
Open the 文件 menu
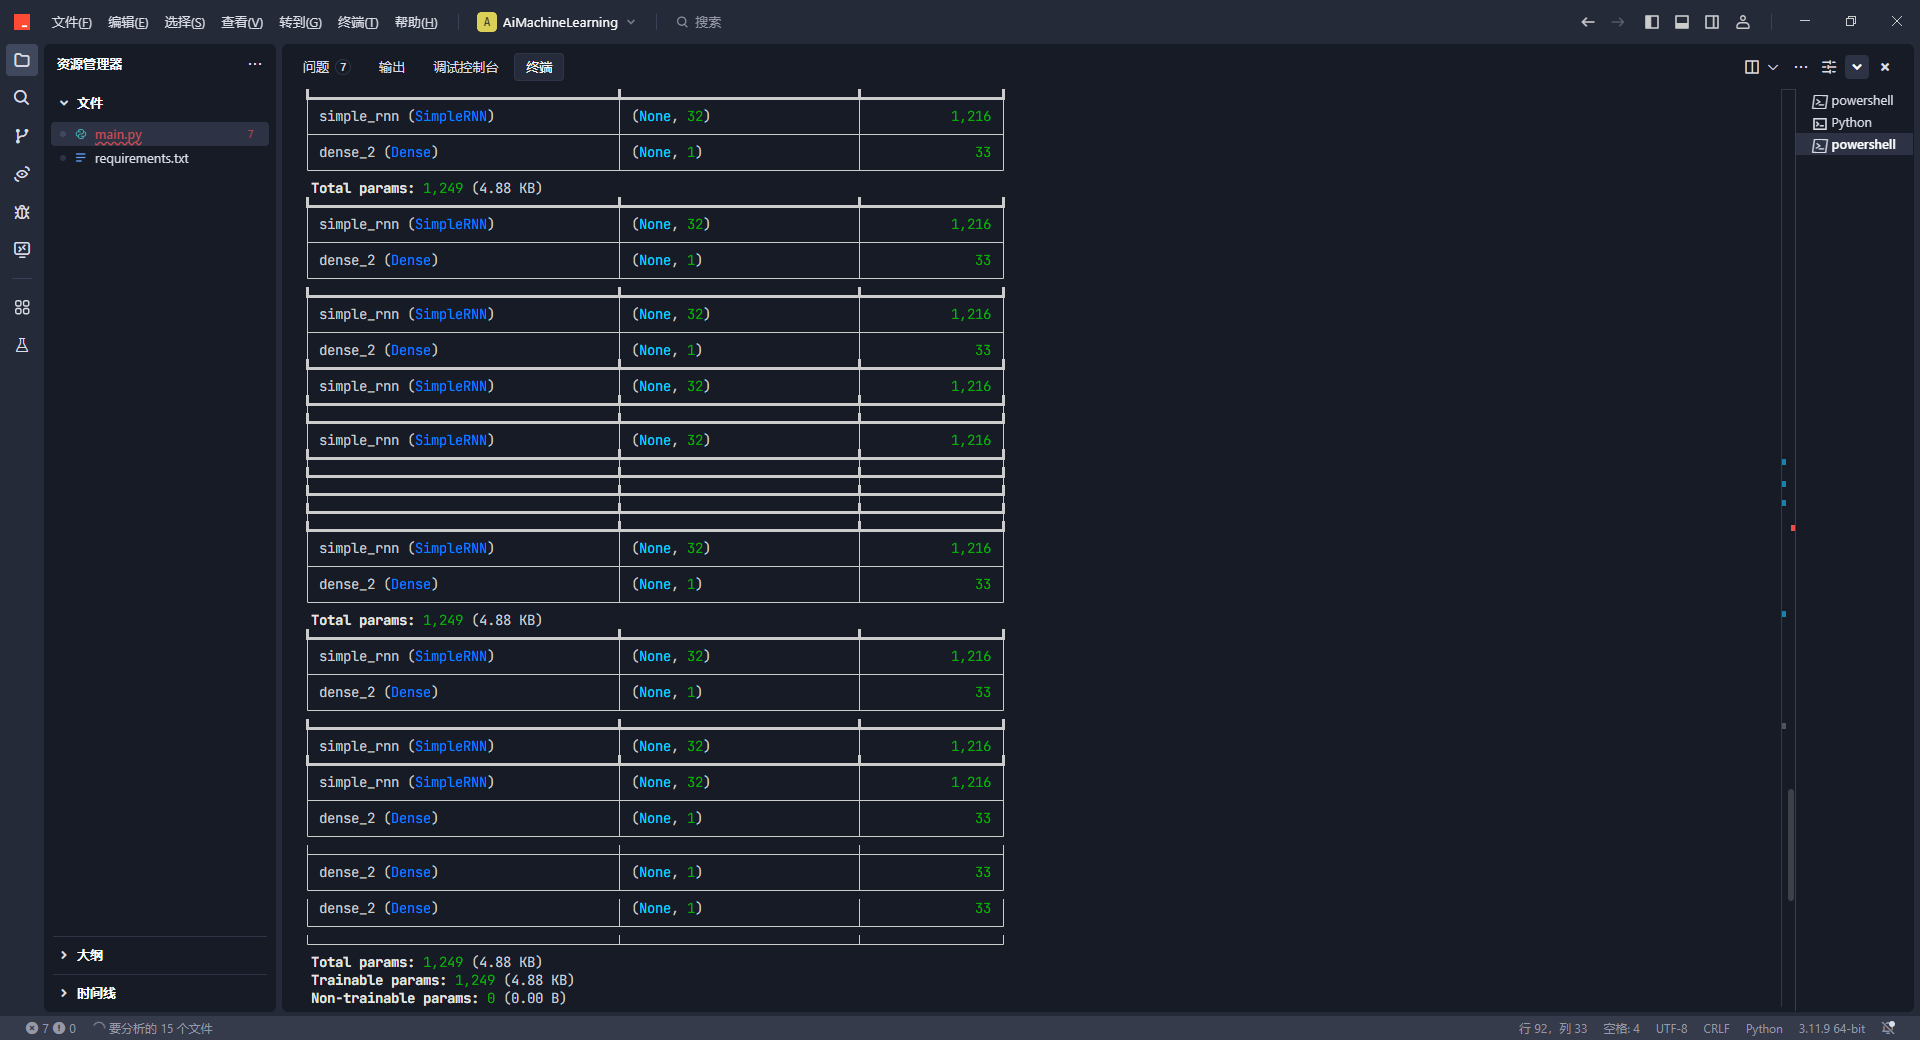coord(71,22)
